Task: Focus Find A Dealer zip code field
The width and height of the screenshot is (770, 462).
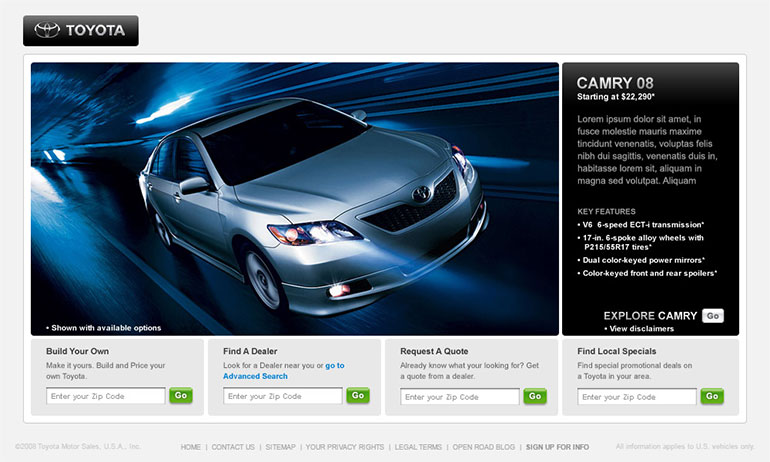Action: [x=282, y=396]
